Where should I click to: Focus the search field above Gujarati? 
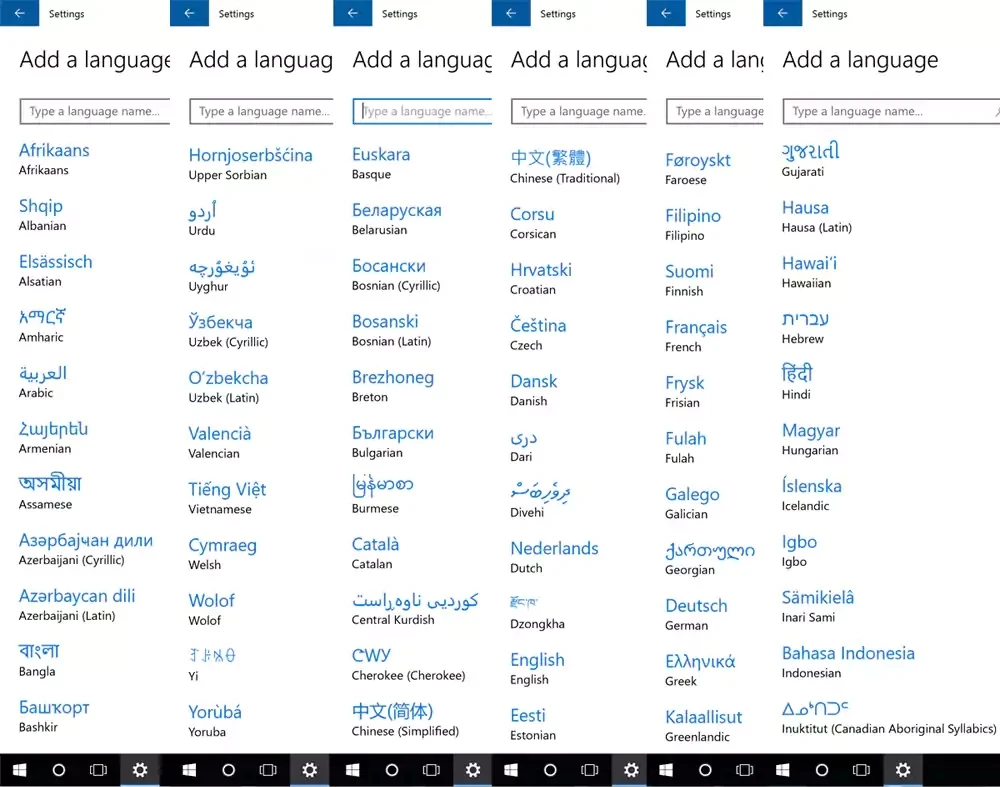[x=891, y=111]
